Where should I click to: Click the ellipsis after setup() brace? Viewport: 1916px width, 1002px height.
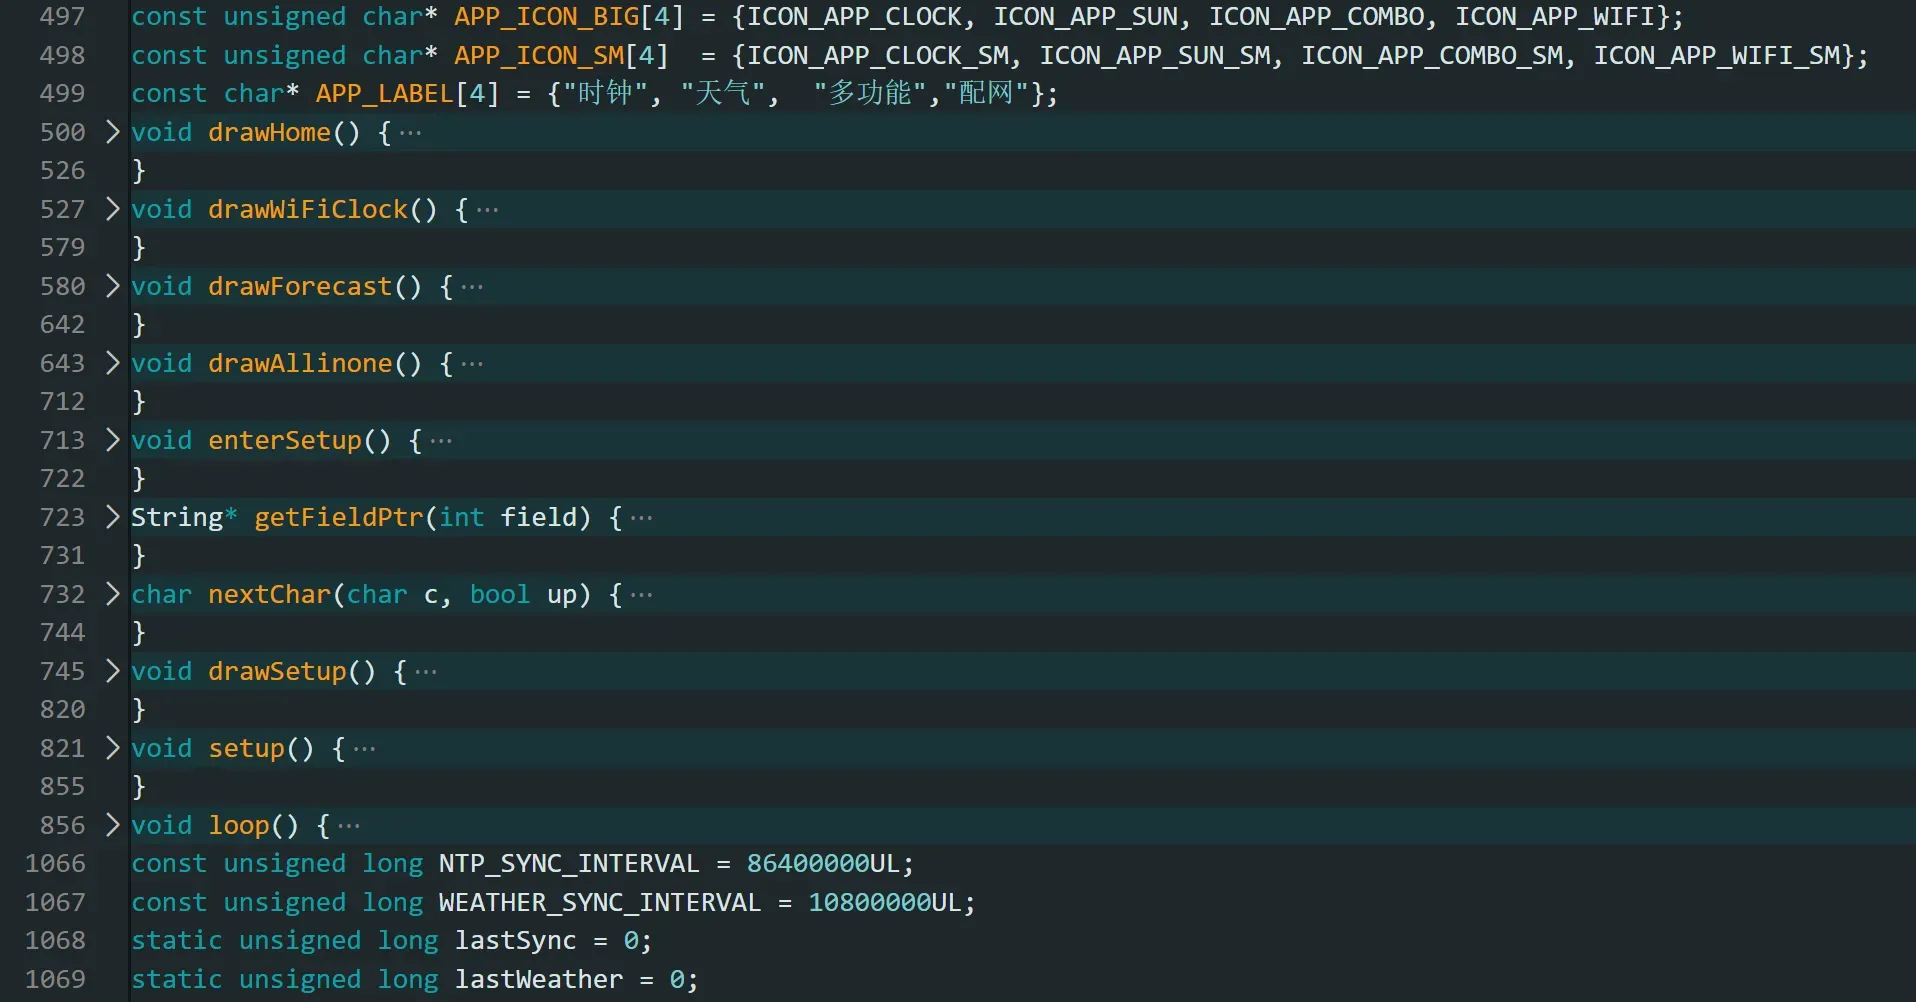tap(364, 749)
